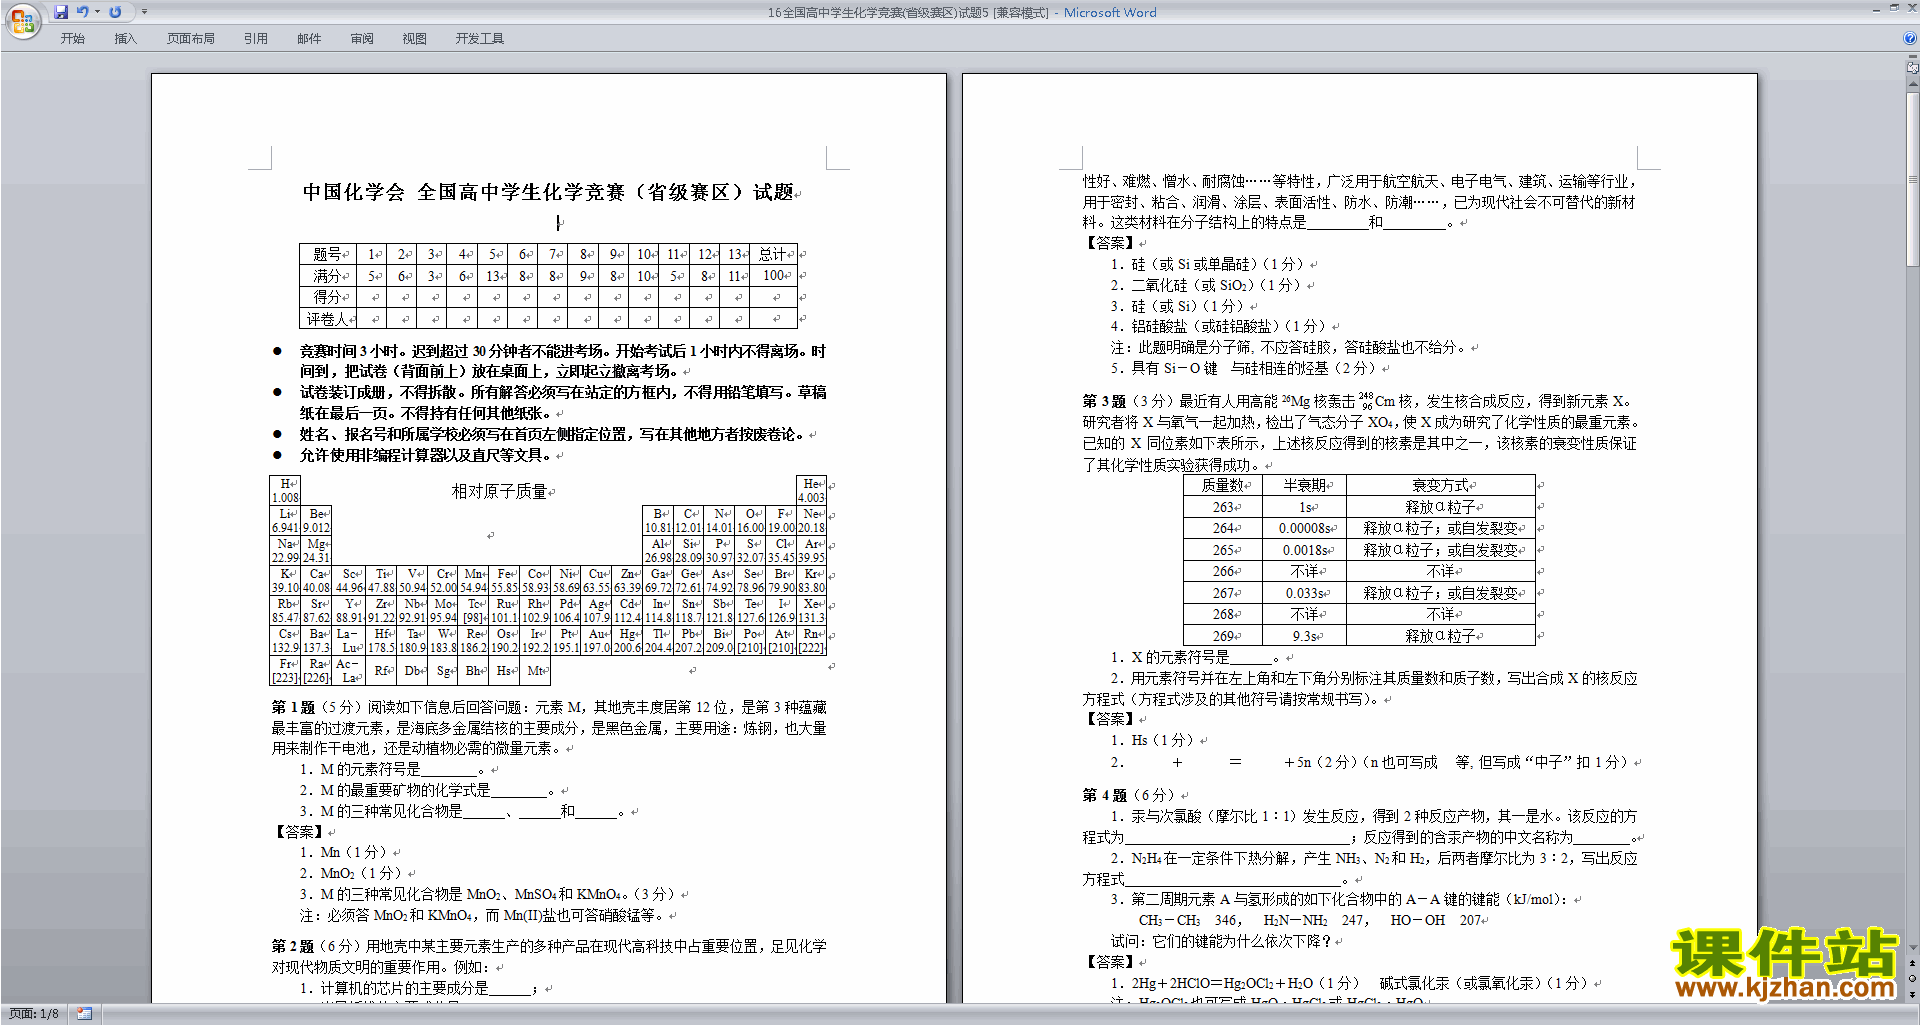The height and width of the screenshot is (1025, 1920).
Task: Click the scrollbar up arrow
Action: 1913,84
